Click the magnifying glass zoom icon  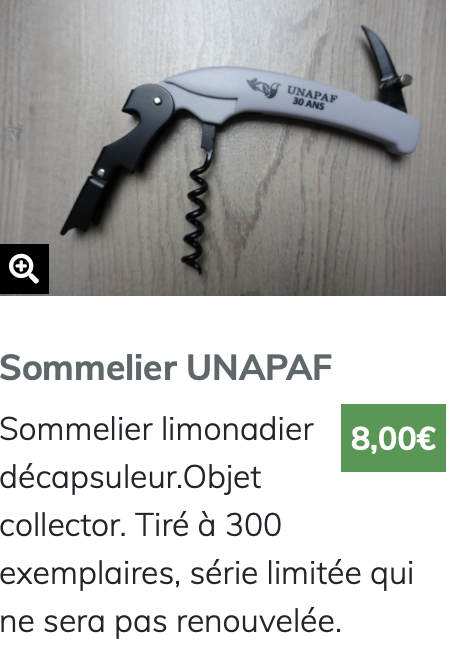[24, 269]
